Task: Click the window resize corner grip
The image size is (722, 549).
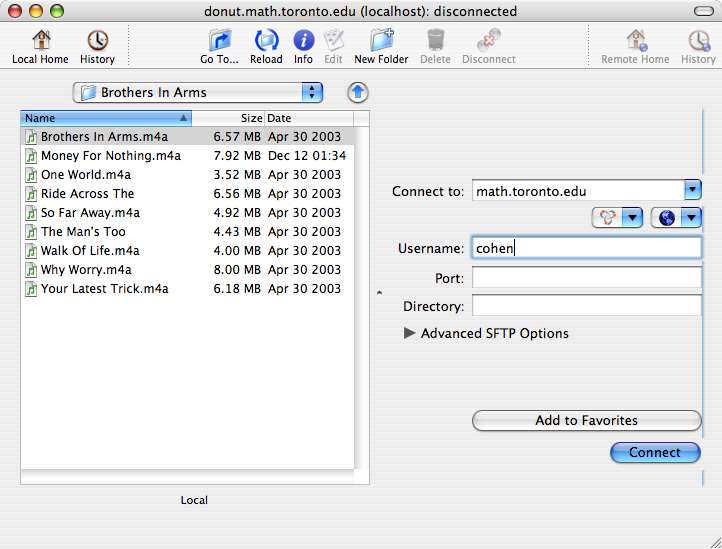Action: 716,543
